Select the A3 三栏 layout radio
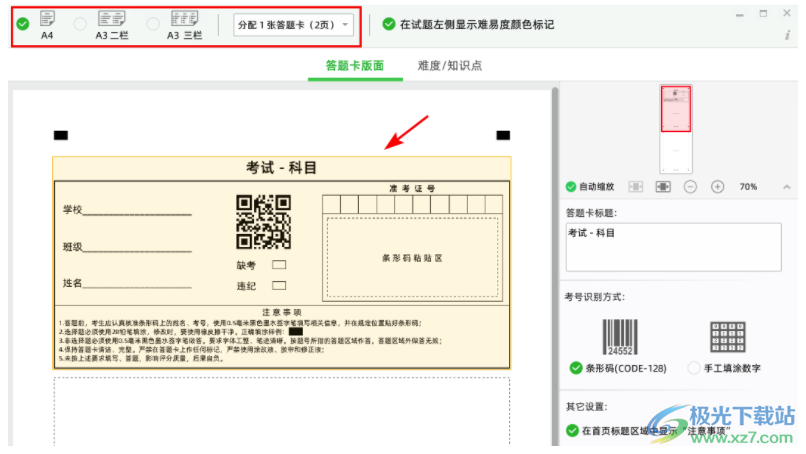Image resolution: width=806 pixels, height=454 pixels. [153, 24]
